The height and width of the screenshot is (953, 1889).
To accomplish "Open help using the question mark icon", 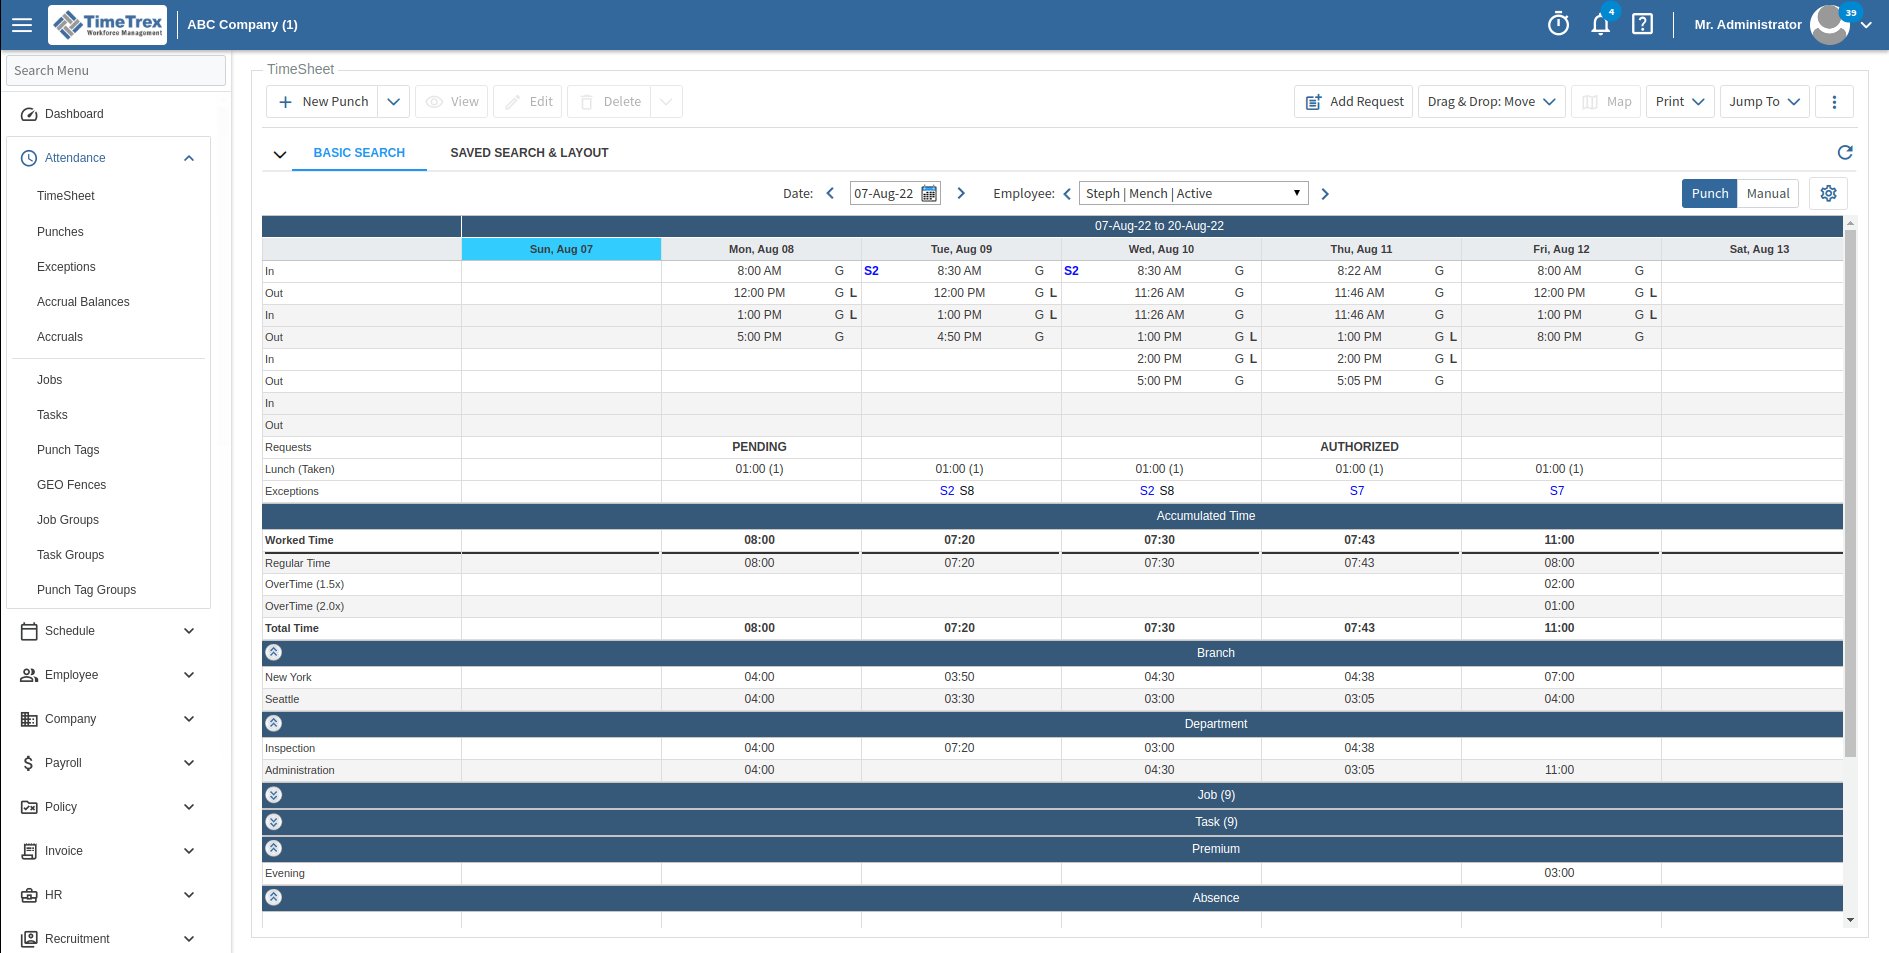I will 1641,24.
